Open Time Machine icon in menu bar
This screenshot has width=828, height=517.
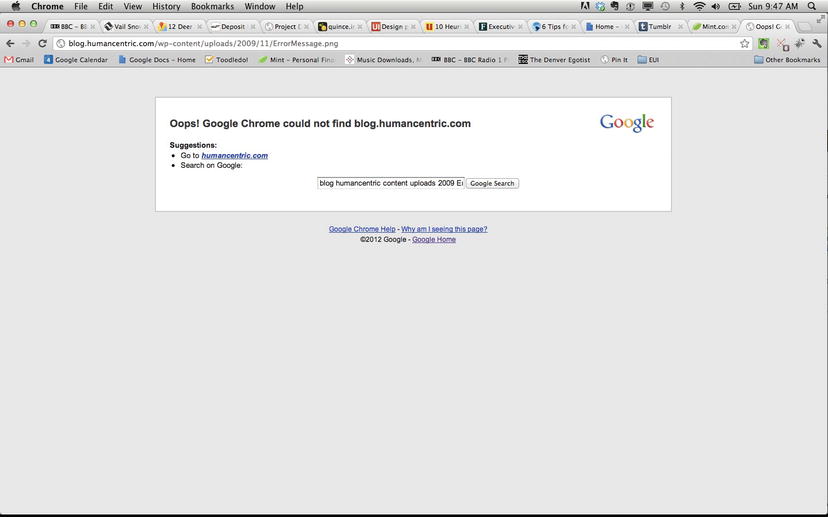[665, 6]
